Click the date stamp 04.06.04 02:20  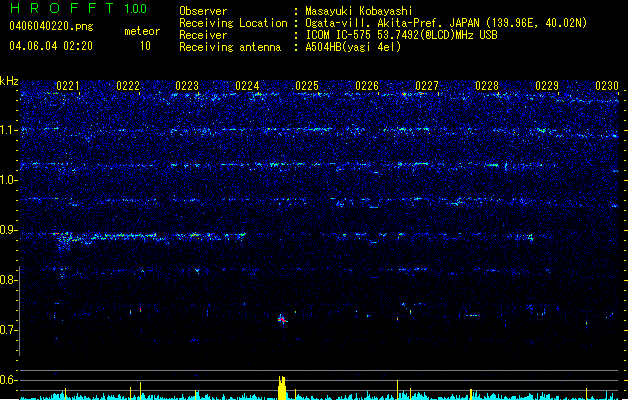pos(51,46)
